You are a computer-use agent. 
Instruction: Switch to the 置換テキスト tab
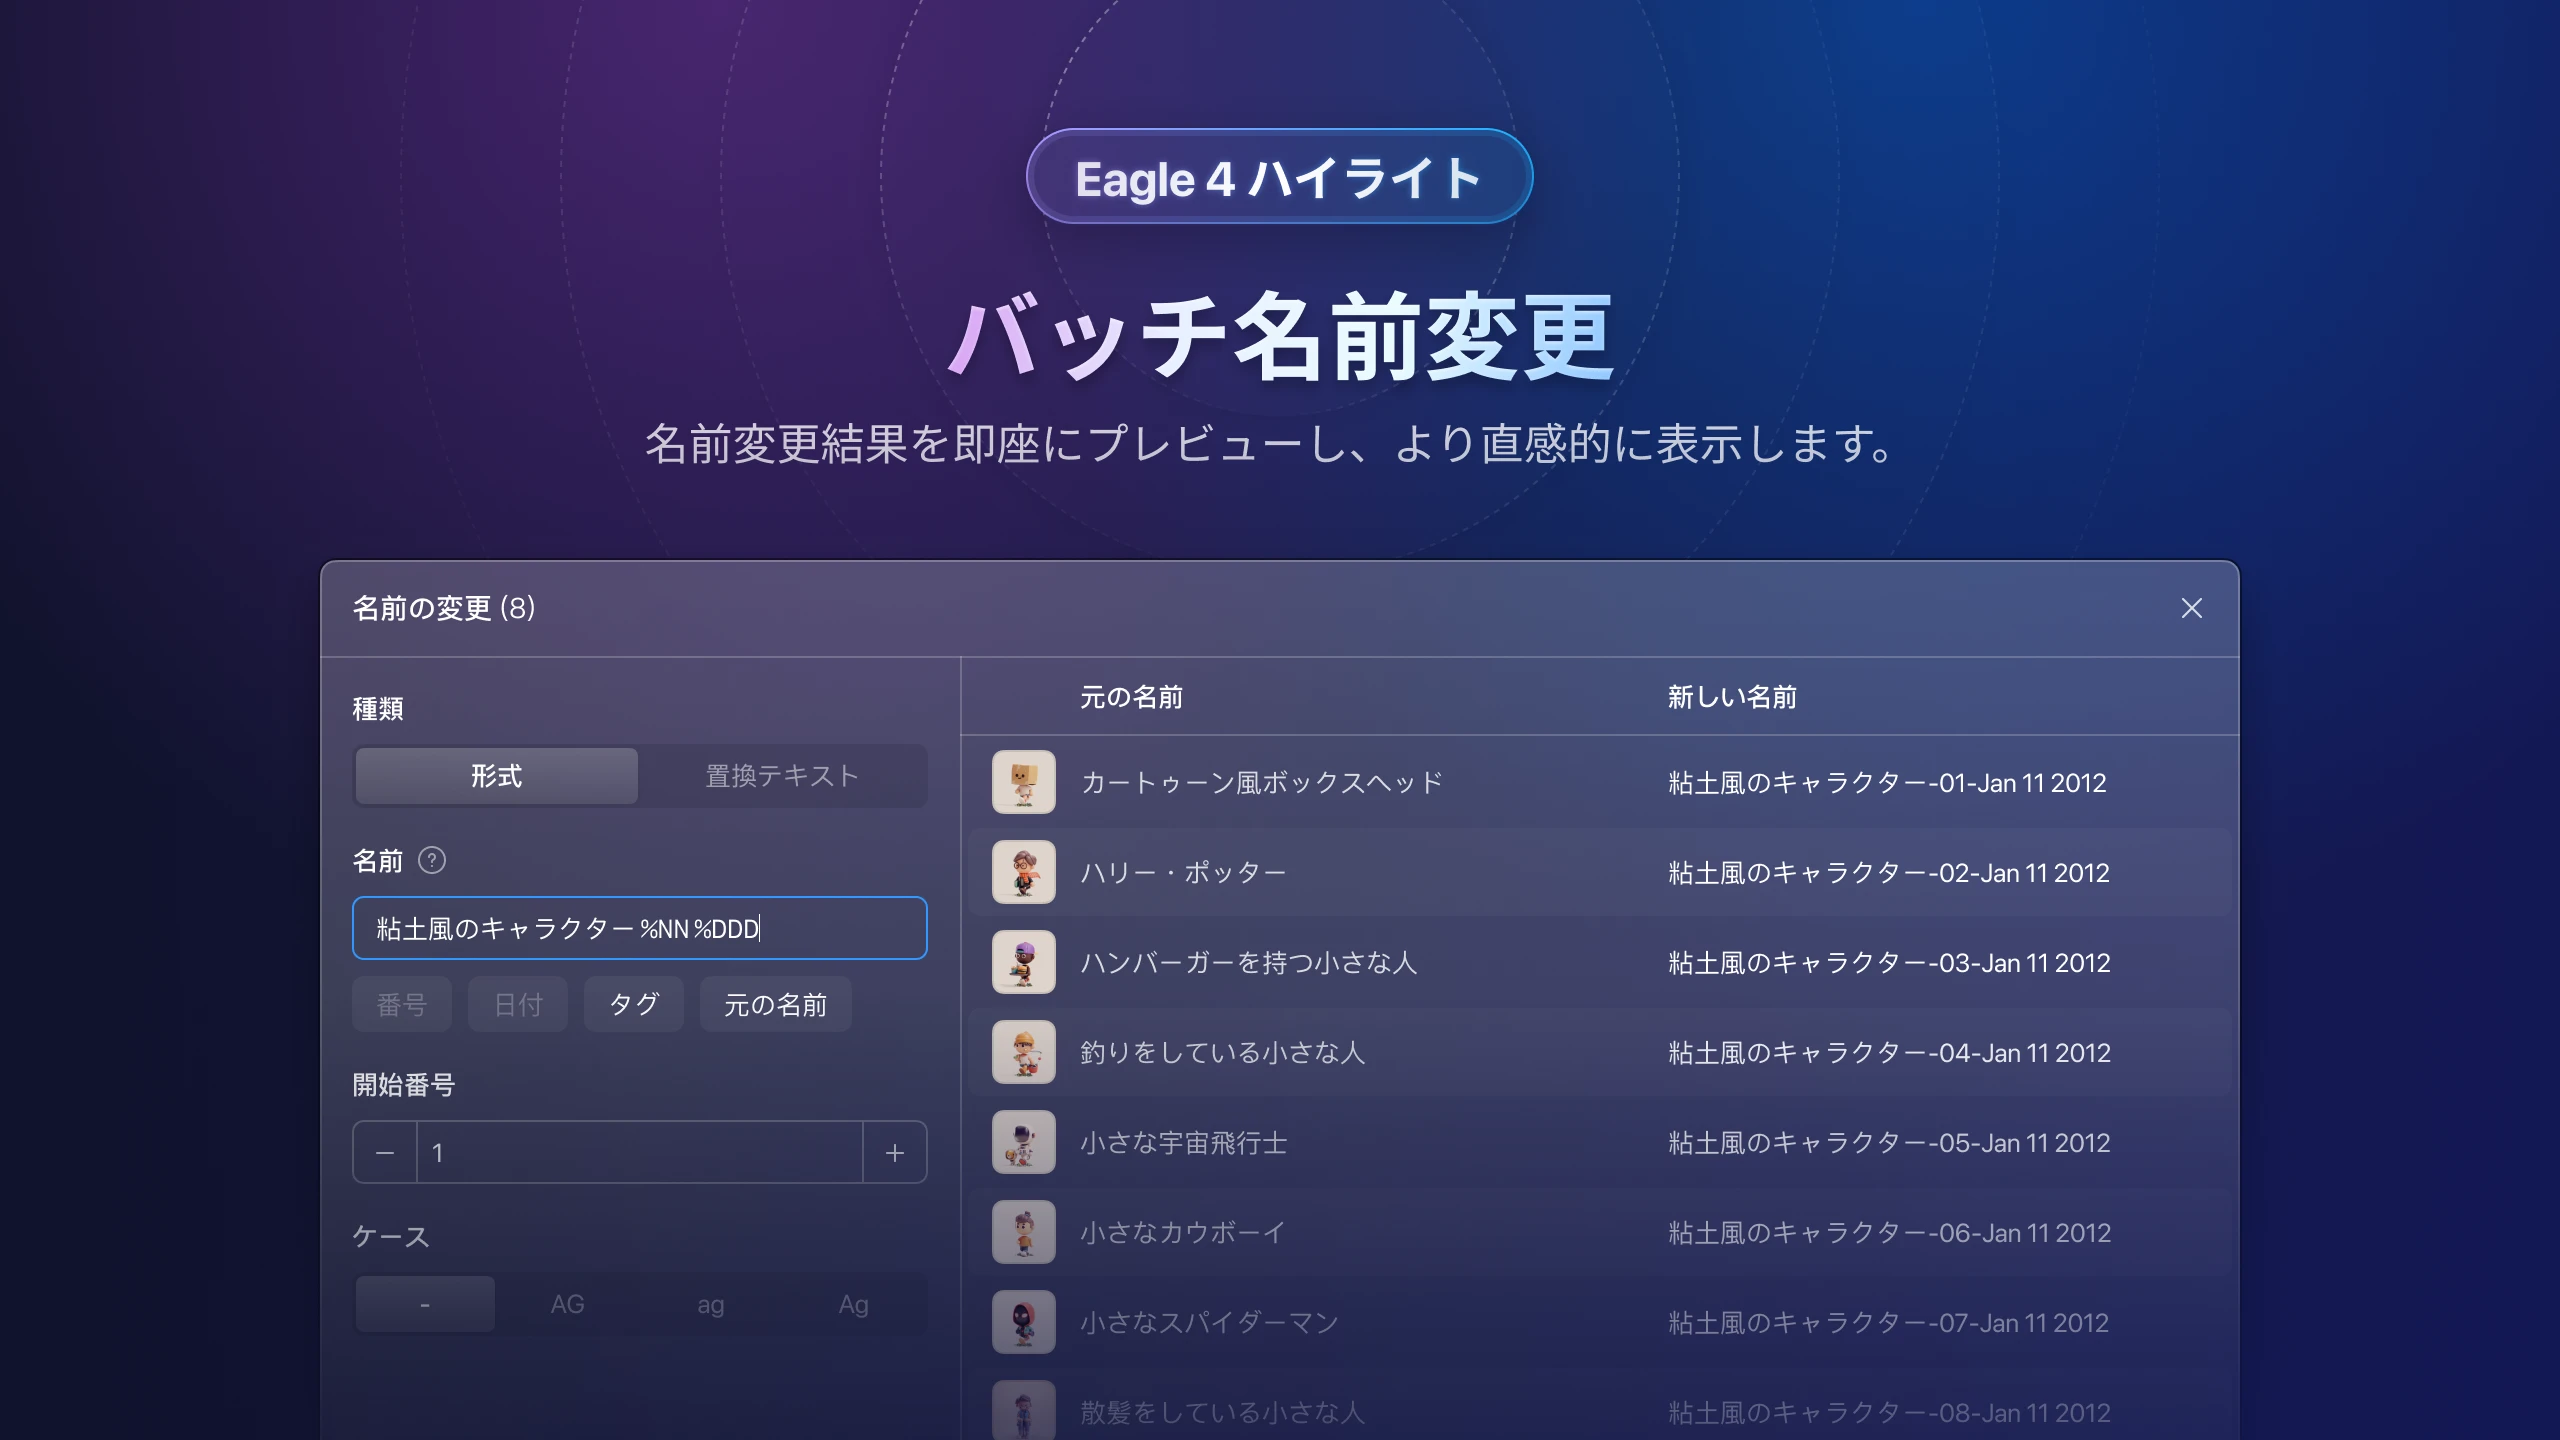(782, 776)
